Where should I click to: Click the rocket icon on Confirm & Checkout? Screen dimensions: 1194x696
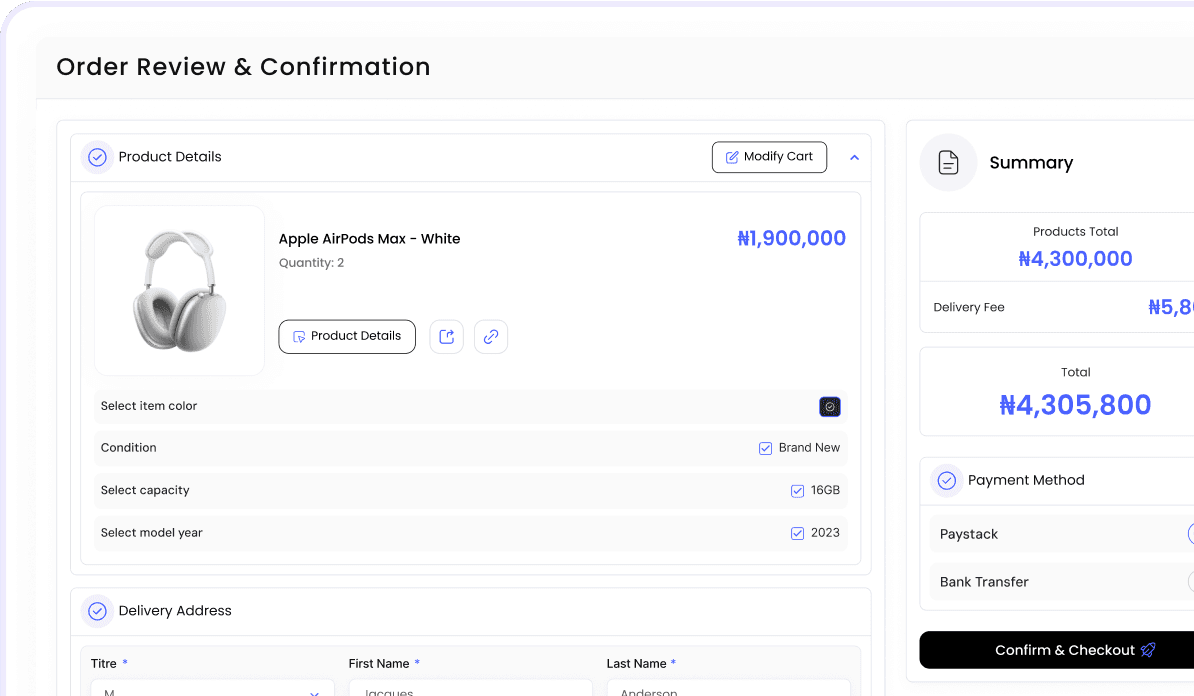[1148, 650]
